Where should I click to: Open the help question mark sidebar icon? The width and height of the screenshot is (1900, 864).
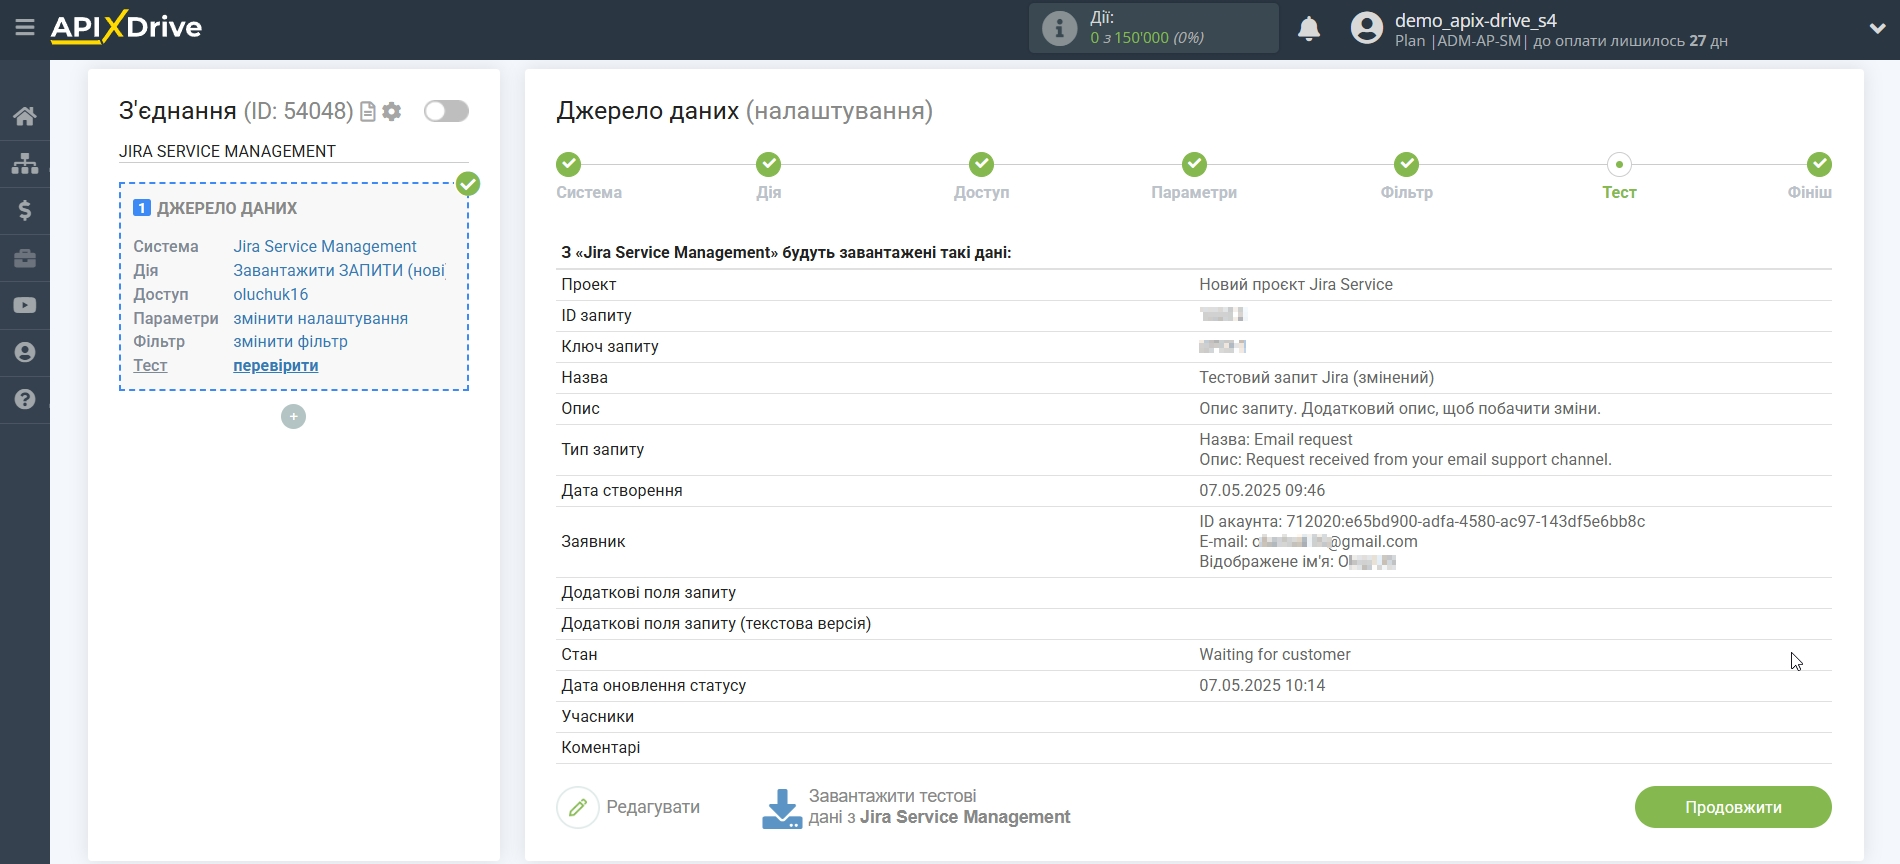[x=25, y=399]
